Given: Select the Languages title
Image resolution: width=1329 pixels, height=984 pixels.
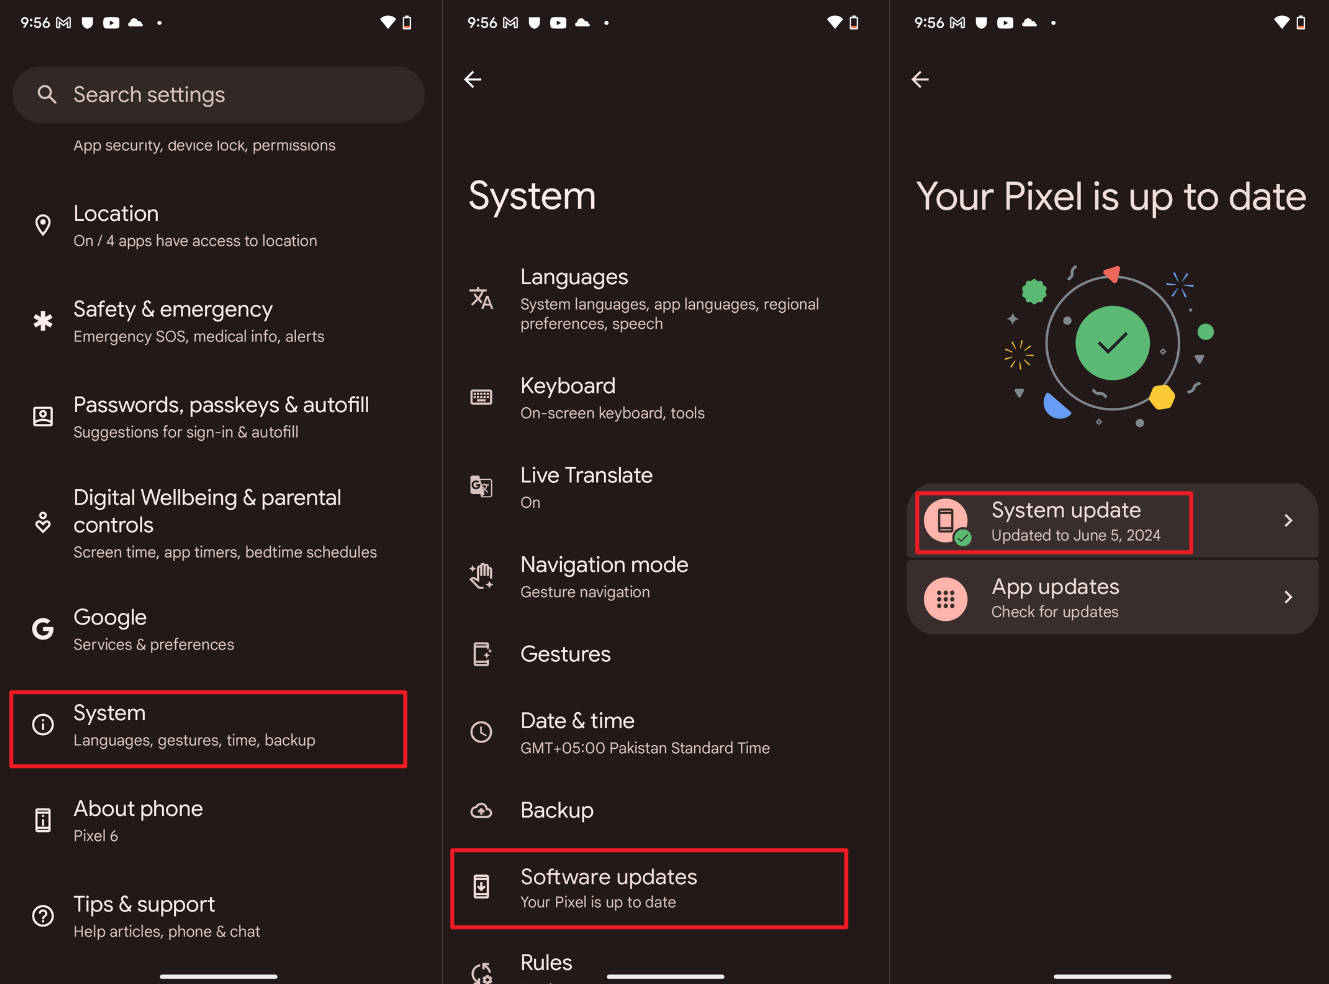Looking at the screenshot, I should pyautogui.click(x=574, y=277).
